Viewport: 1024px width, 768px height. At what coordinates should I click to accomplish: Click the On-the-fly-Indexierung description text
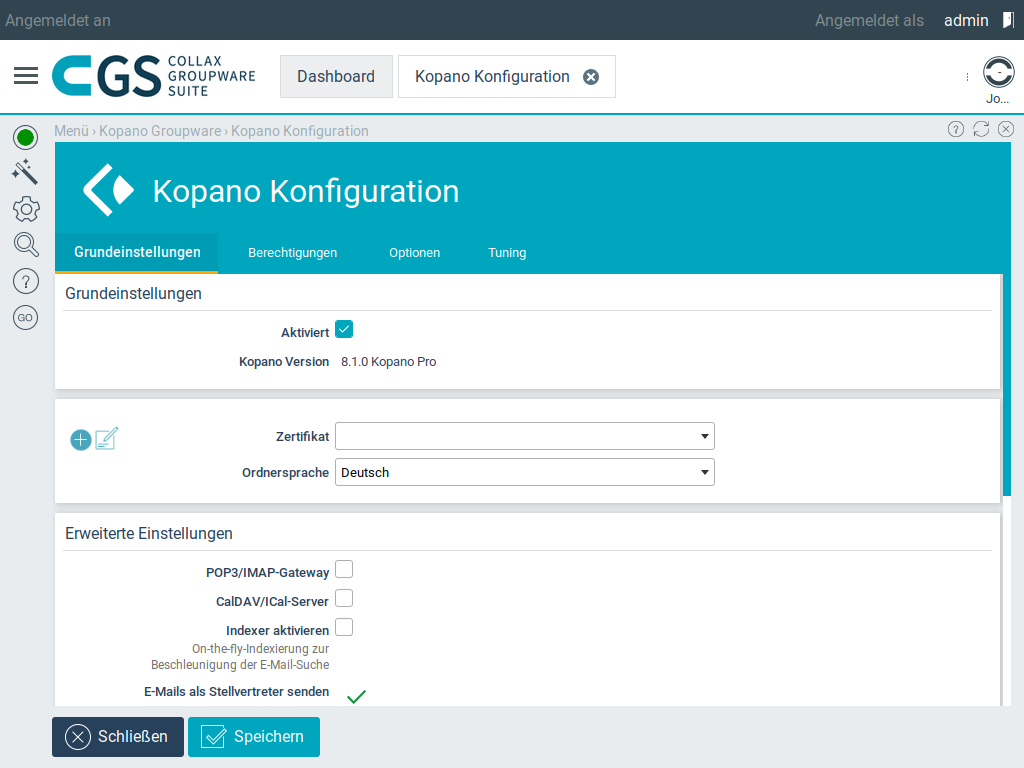tap(240, 656)
